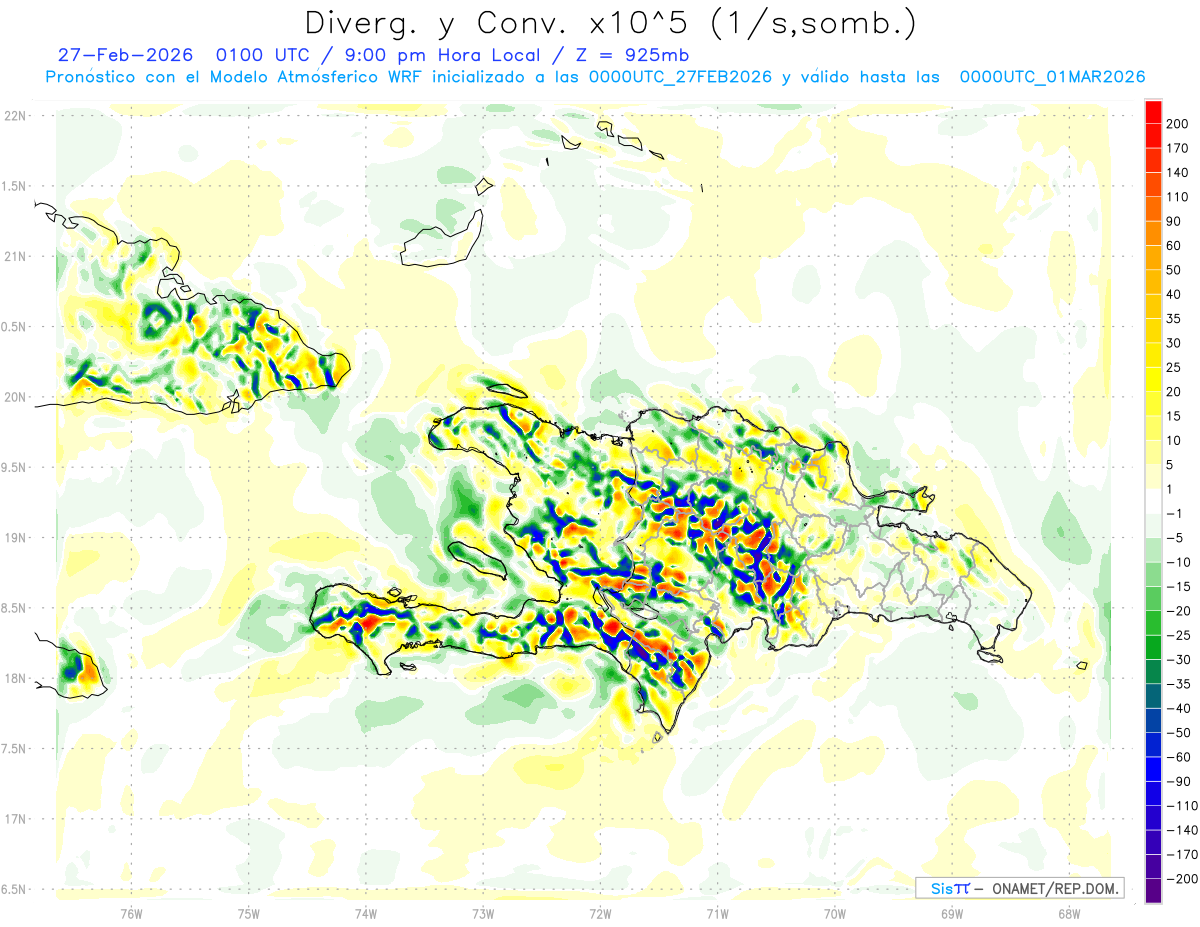1200x927 pixels.
Task: Click the white color bar segment between 1 and -1
Action: (1153, 501)
